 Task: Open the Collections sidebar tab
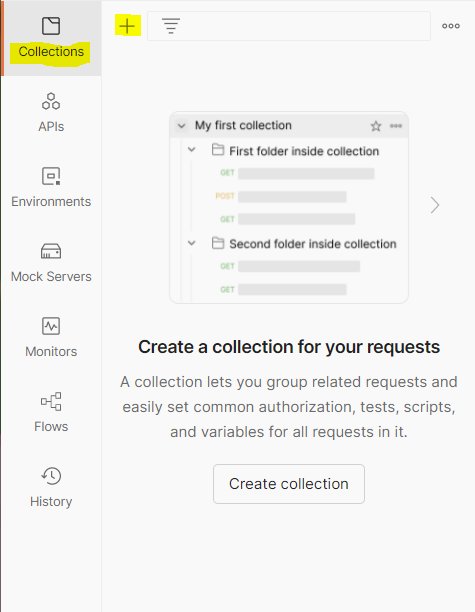[51, 38]
